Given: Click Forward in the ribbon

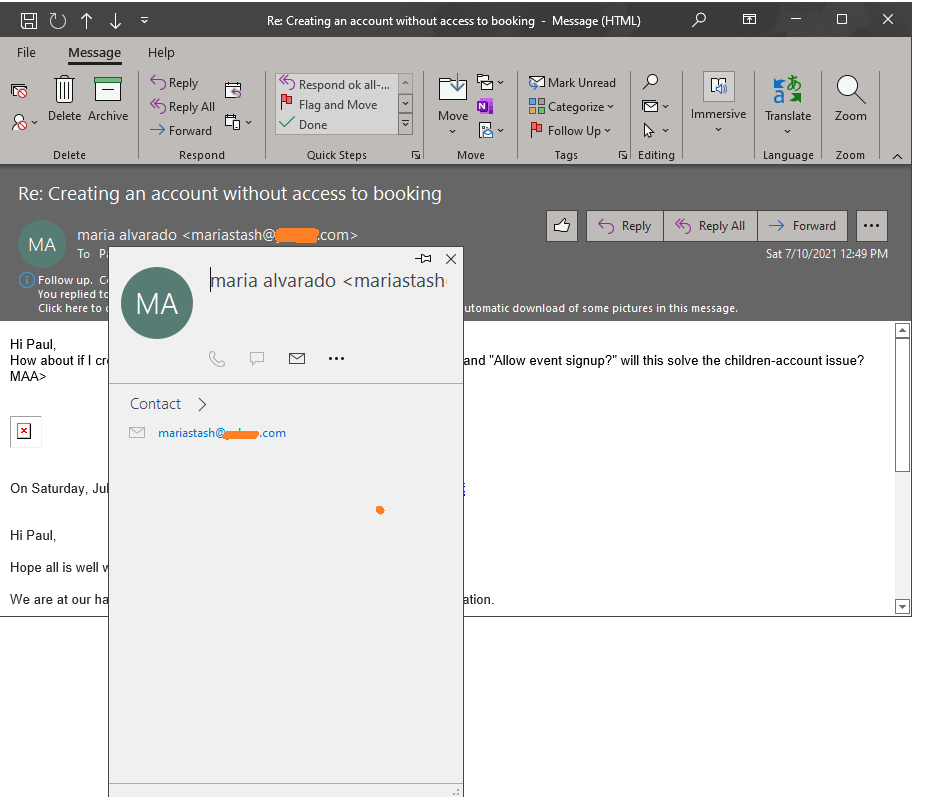Looking at the screenshot, I should (182, 131).
